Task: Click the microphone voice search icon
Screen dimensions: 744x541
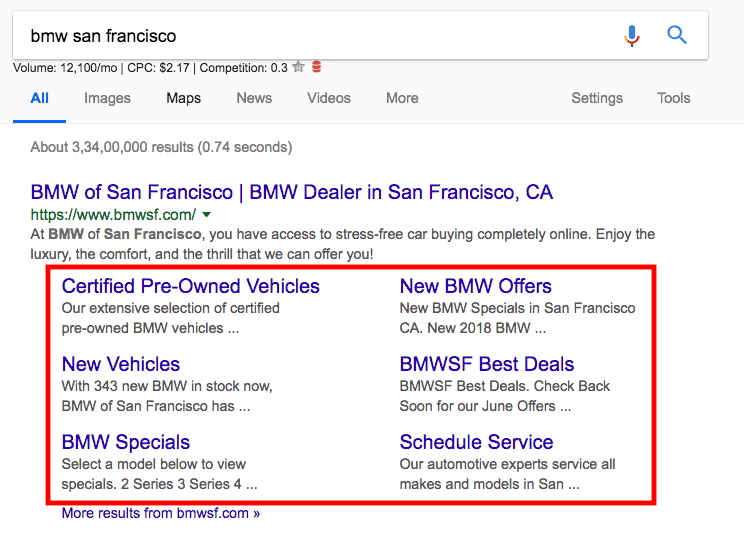Action: (631, 36)
